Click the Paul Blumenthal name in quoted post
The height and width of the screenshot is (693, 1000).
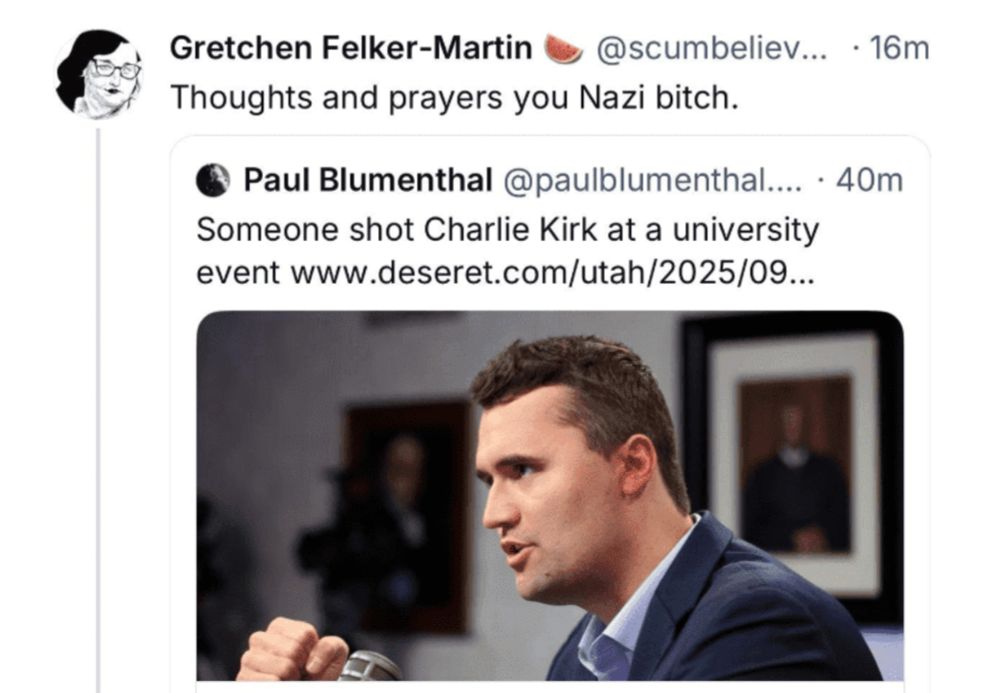click(x=368, y=180)
